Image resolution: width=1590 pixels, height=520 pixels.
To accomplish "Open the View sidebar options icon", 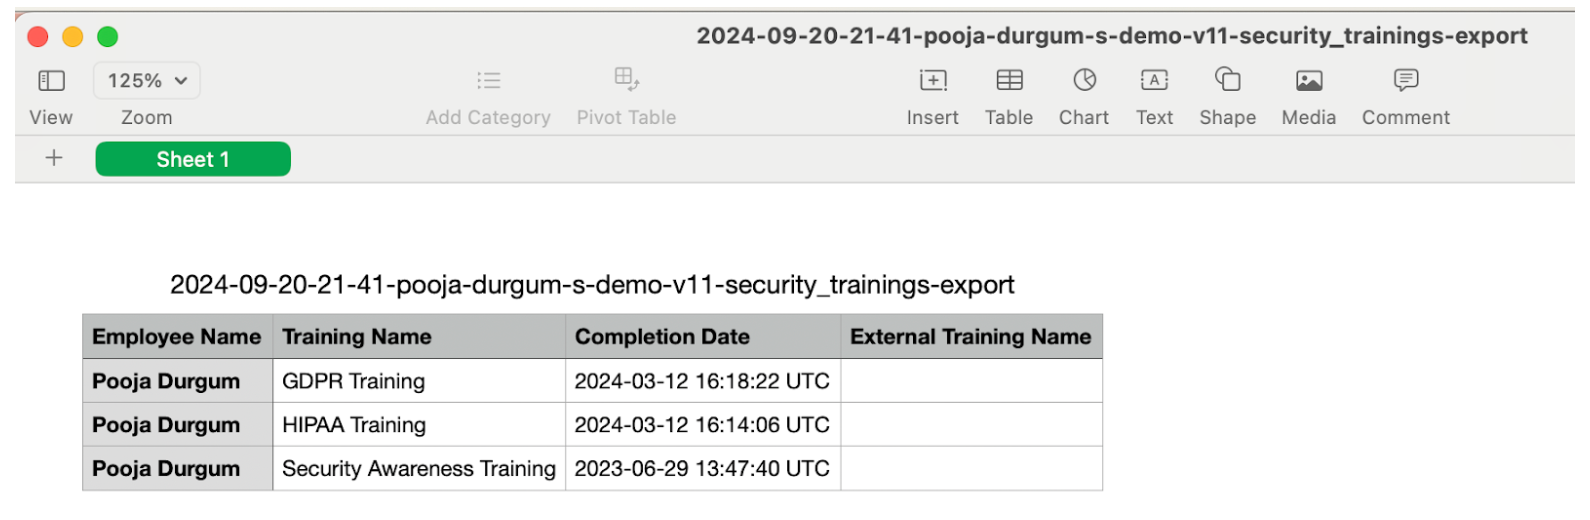I will pos(51,80).
